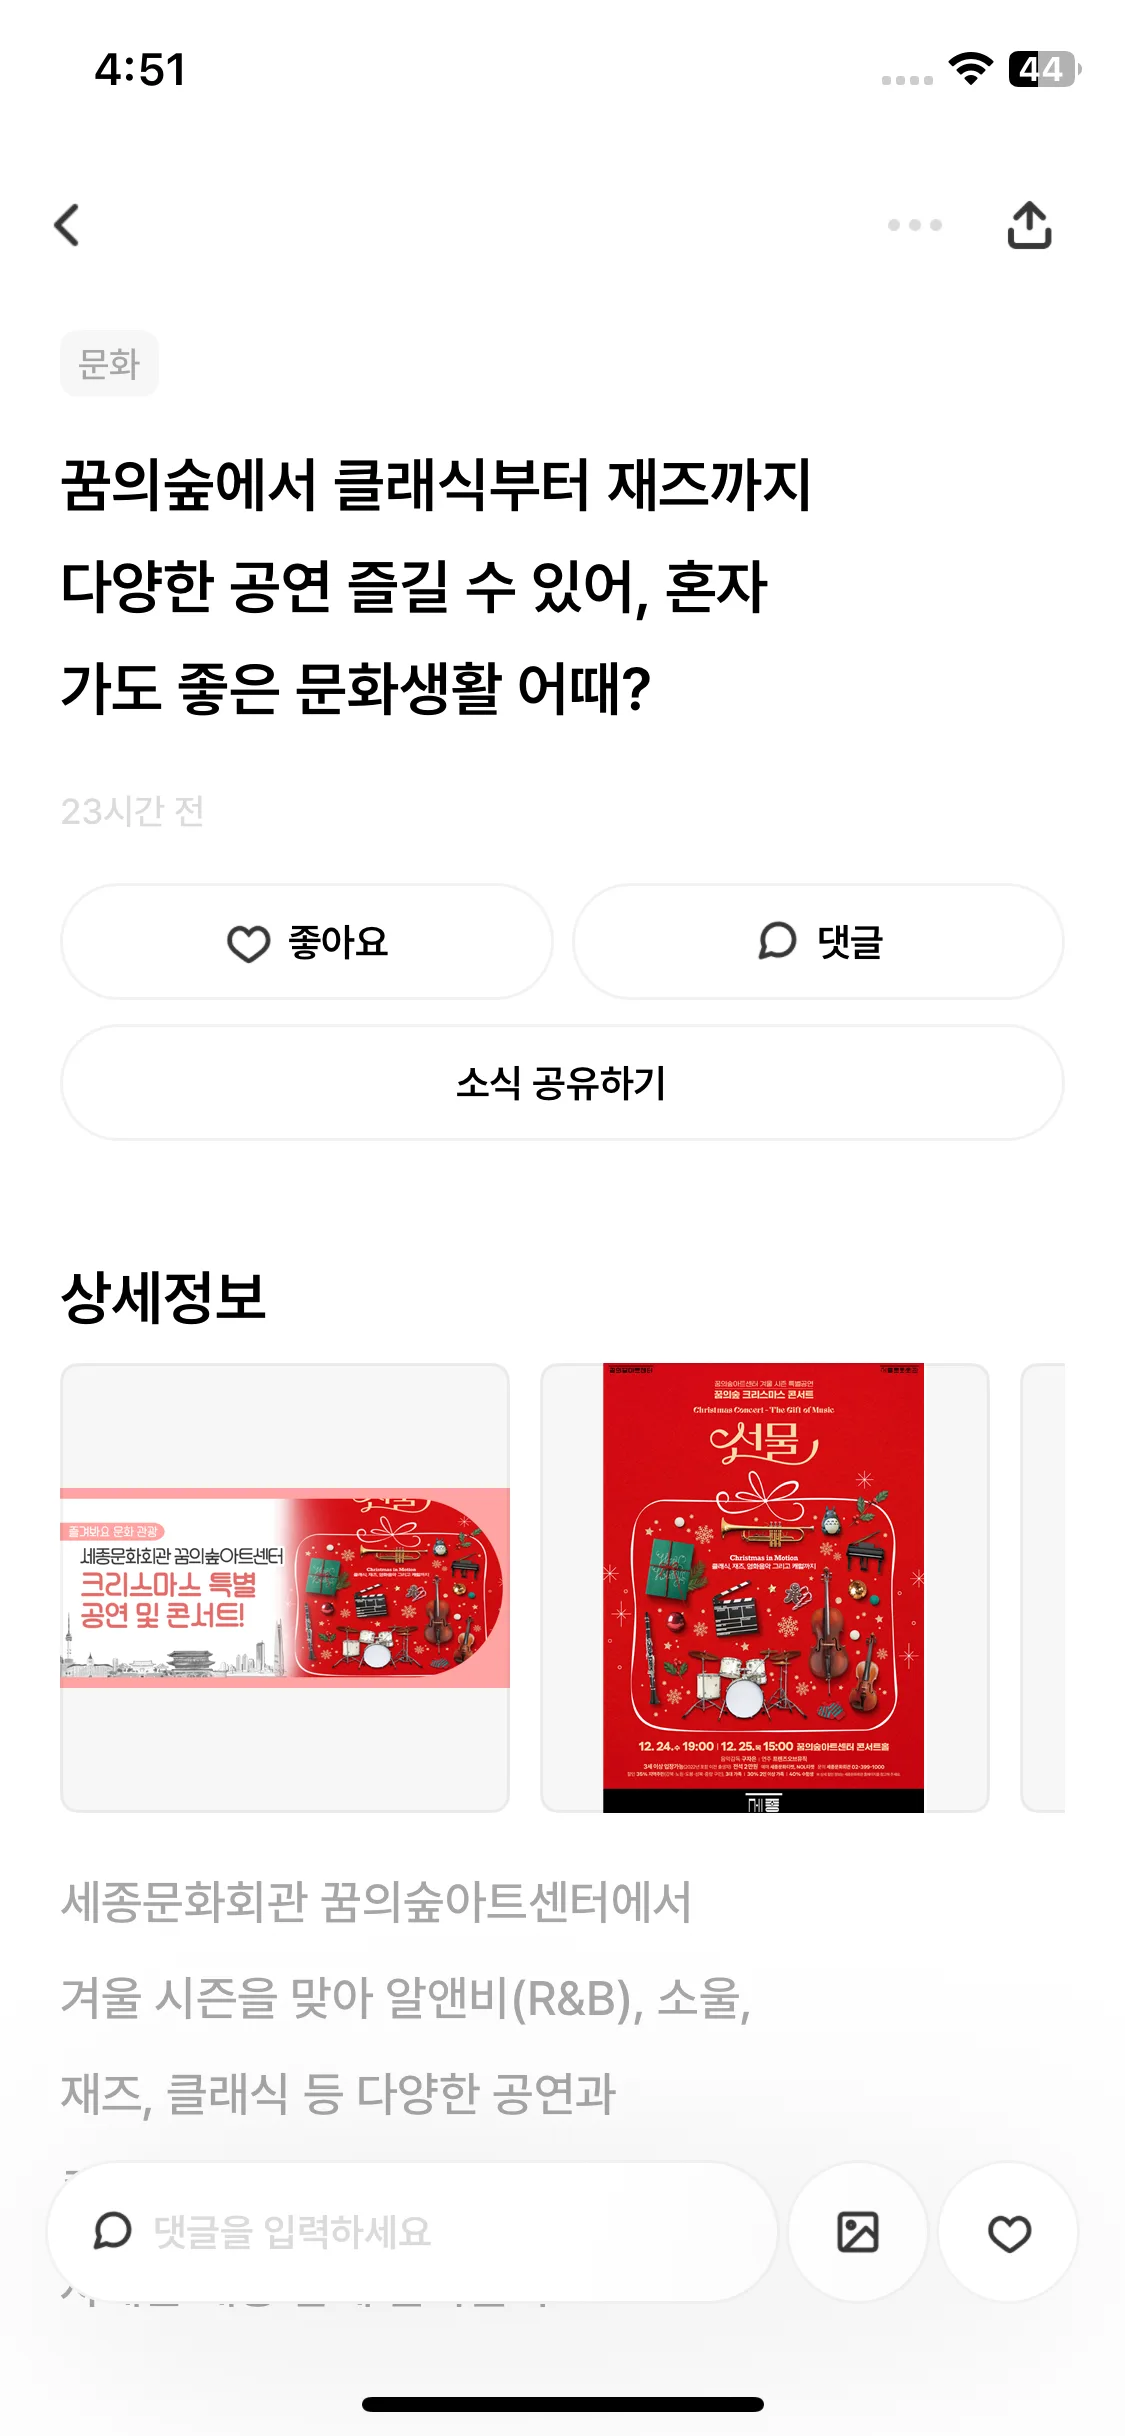
Task: Attach a photo using the image icon
Action: 857,2232
